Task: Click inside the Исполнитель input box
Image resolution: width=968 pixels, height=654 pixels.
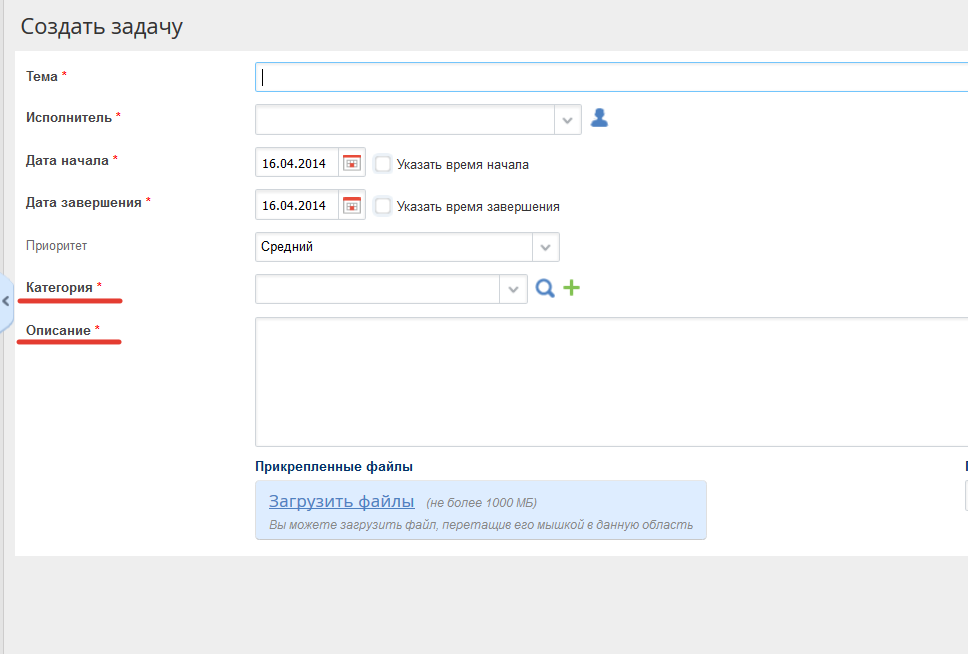Action: pos(405,119)
